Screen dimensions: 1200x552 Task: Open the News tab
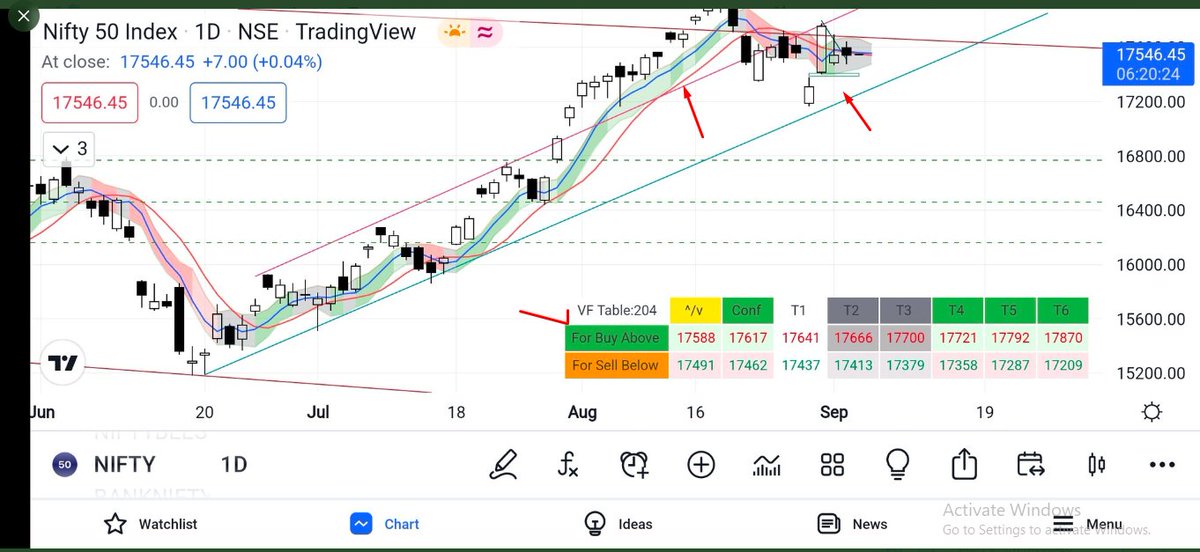(852, 523)
